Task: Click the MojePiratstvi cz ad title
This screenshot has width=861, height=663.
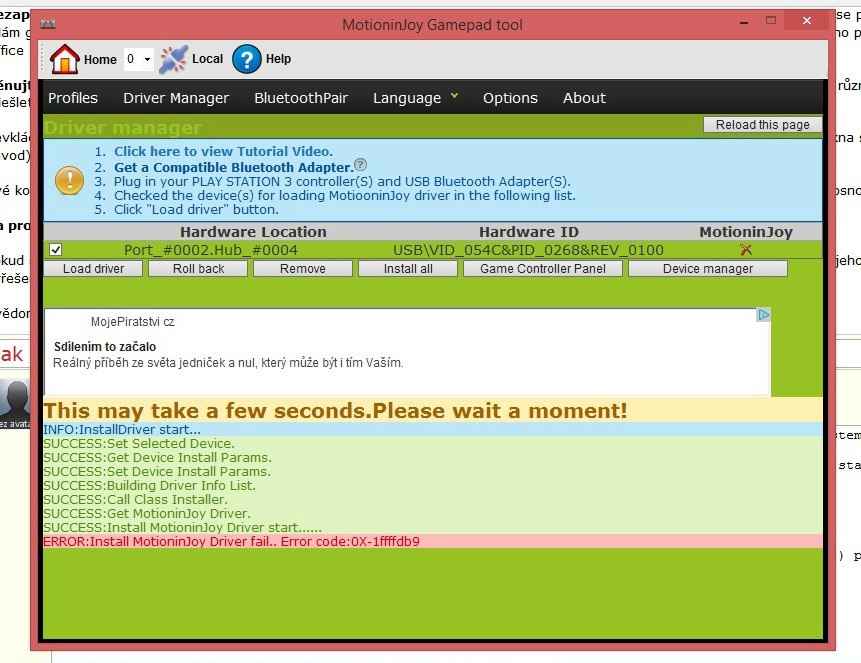Action: [133, 322]
